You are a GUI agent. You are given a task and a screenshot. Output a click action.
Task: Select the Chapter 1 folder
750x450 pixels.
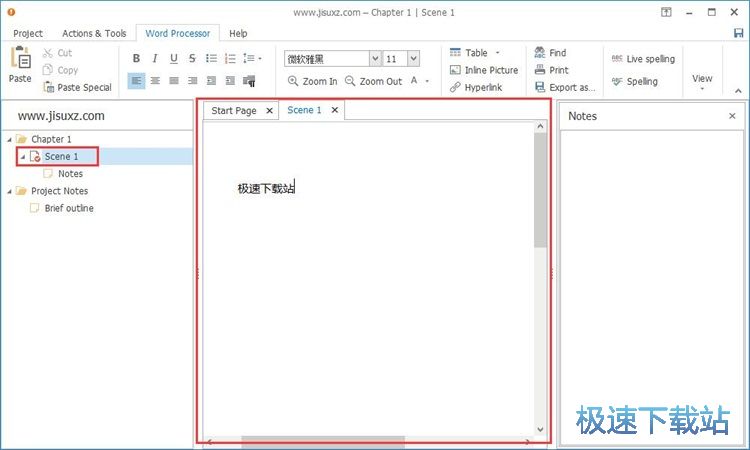(x=51, y=139)
